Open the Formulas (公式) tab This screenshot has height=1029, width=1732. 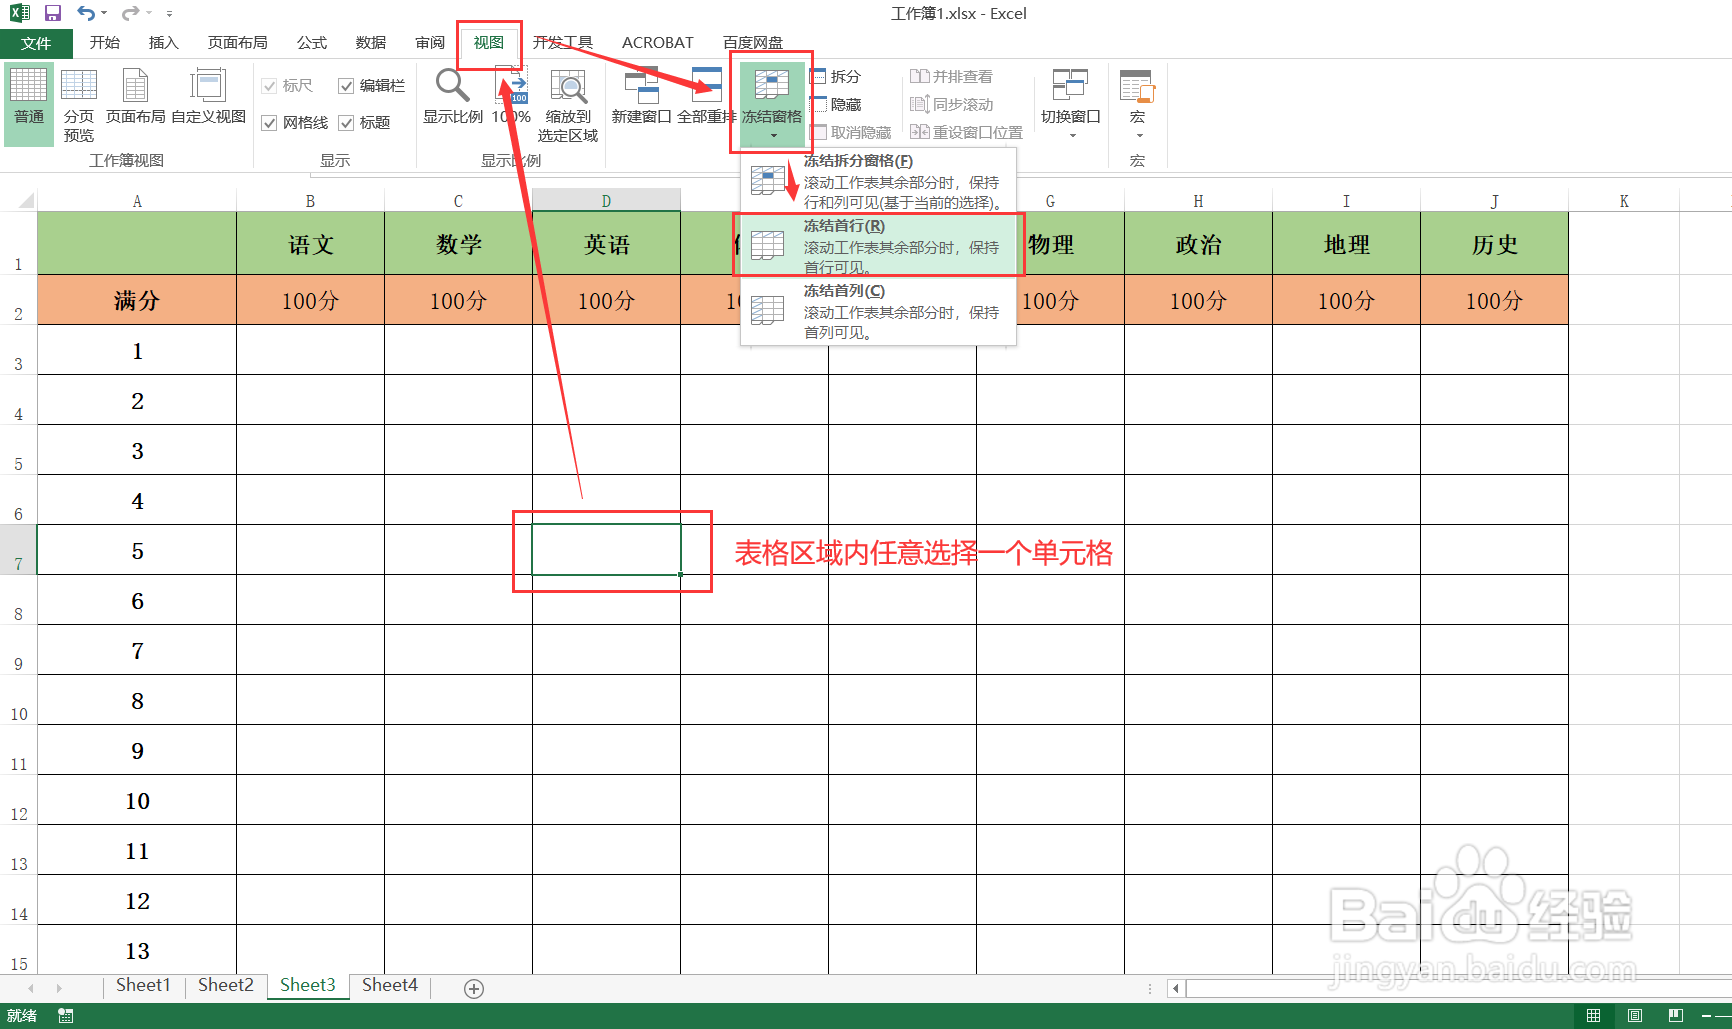pos(312,42)
